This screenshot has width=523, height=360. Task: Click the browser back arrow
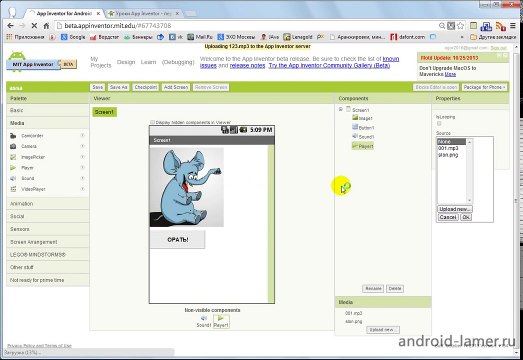[x=10, y=26]
